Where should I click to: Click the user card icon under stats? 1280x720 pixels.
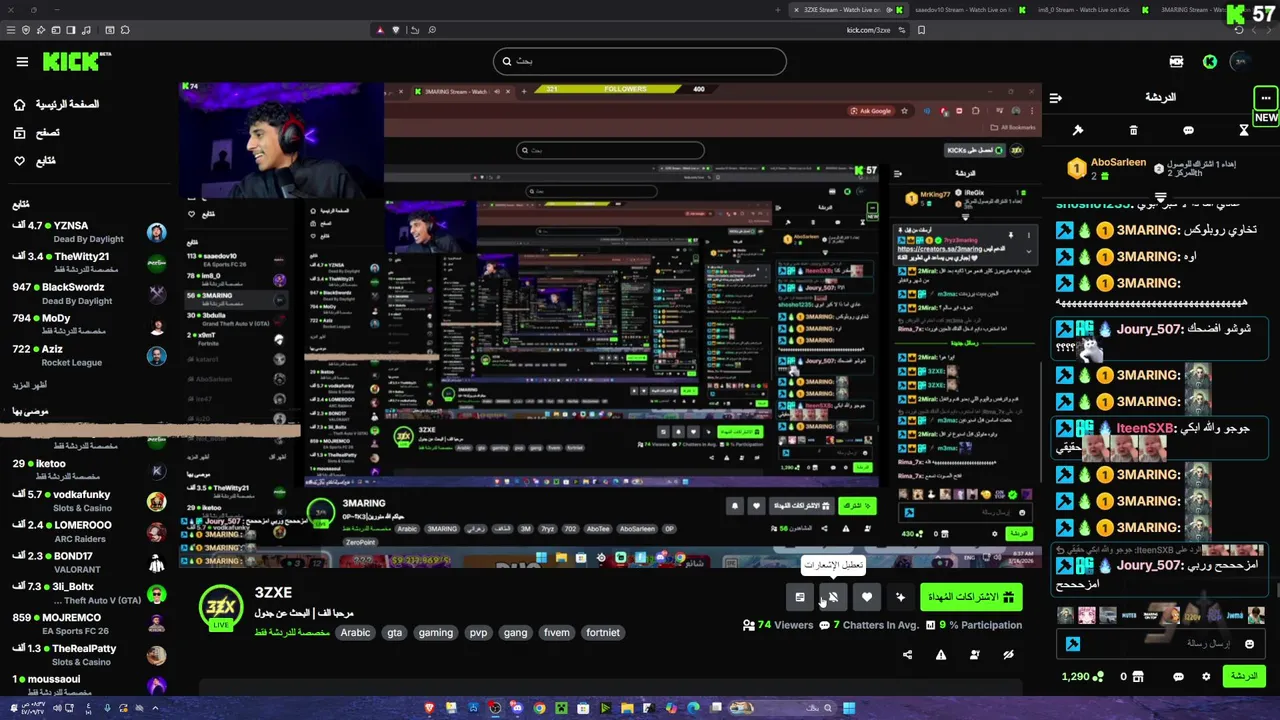tap(974, 655)
